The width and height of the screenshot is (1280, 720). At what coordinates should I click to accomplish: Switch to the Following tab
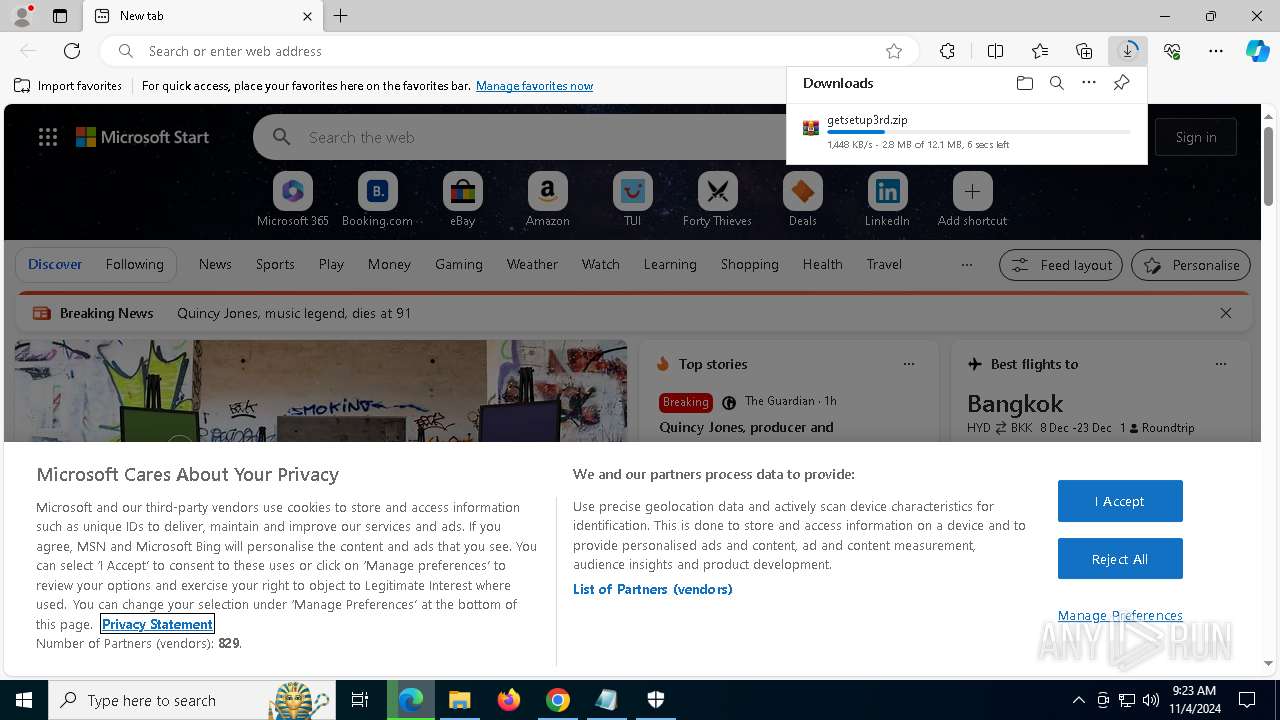pos(134,264)
